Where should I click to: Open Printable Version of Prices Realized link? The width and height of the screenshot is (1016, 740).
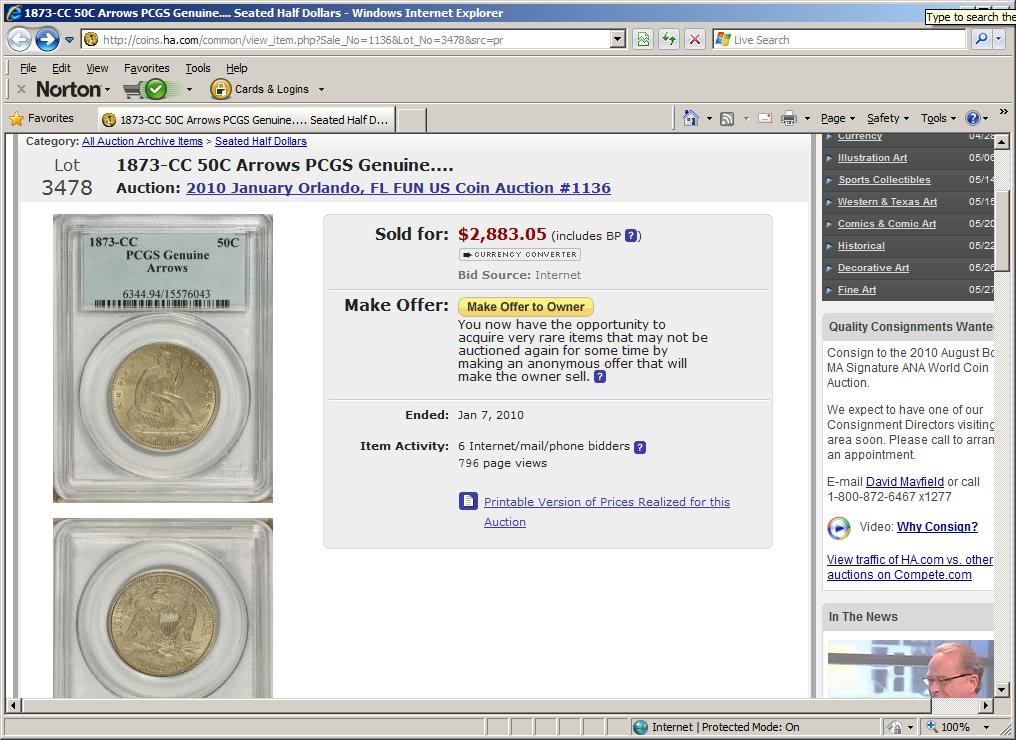click(x=606, y=512)
